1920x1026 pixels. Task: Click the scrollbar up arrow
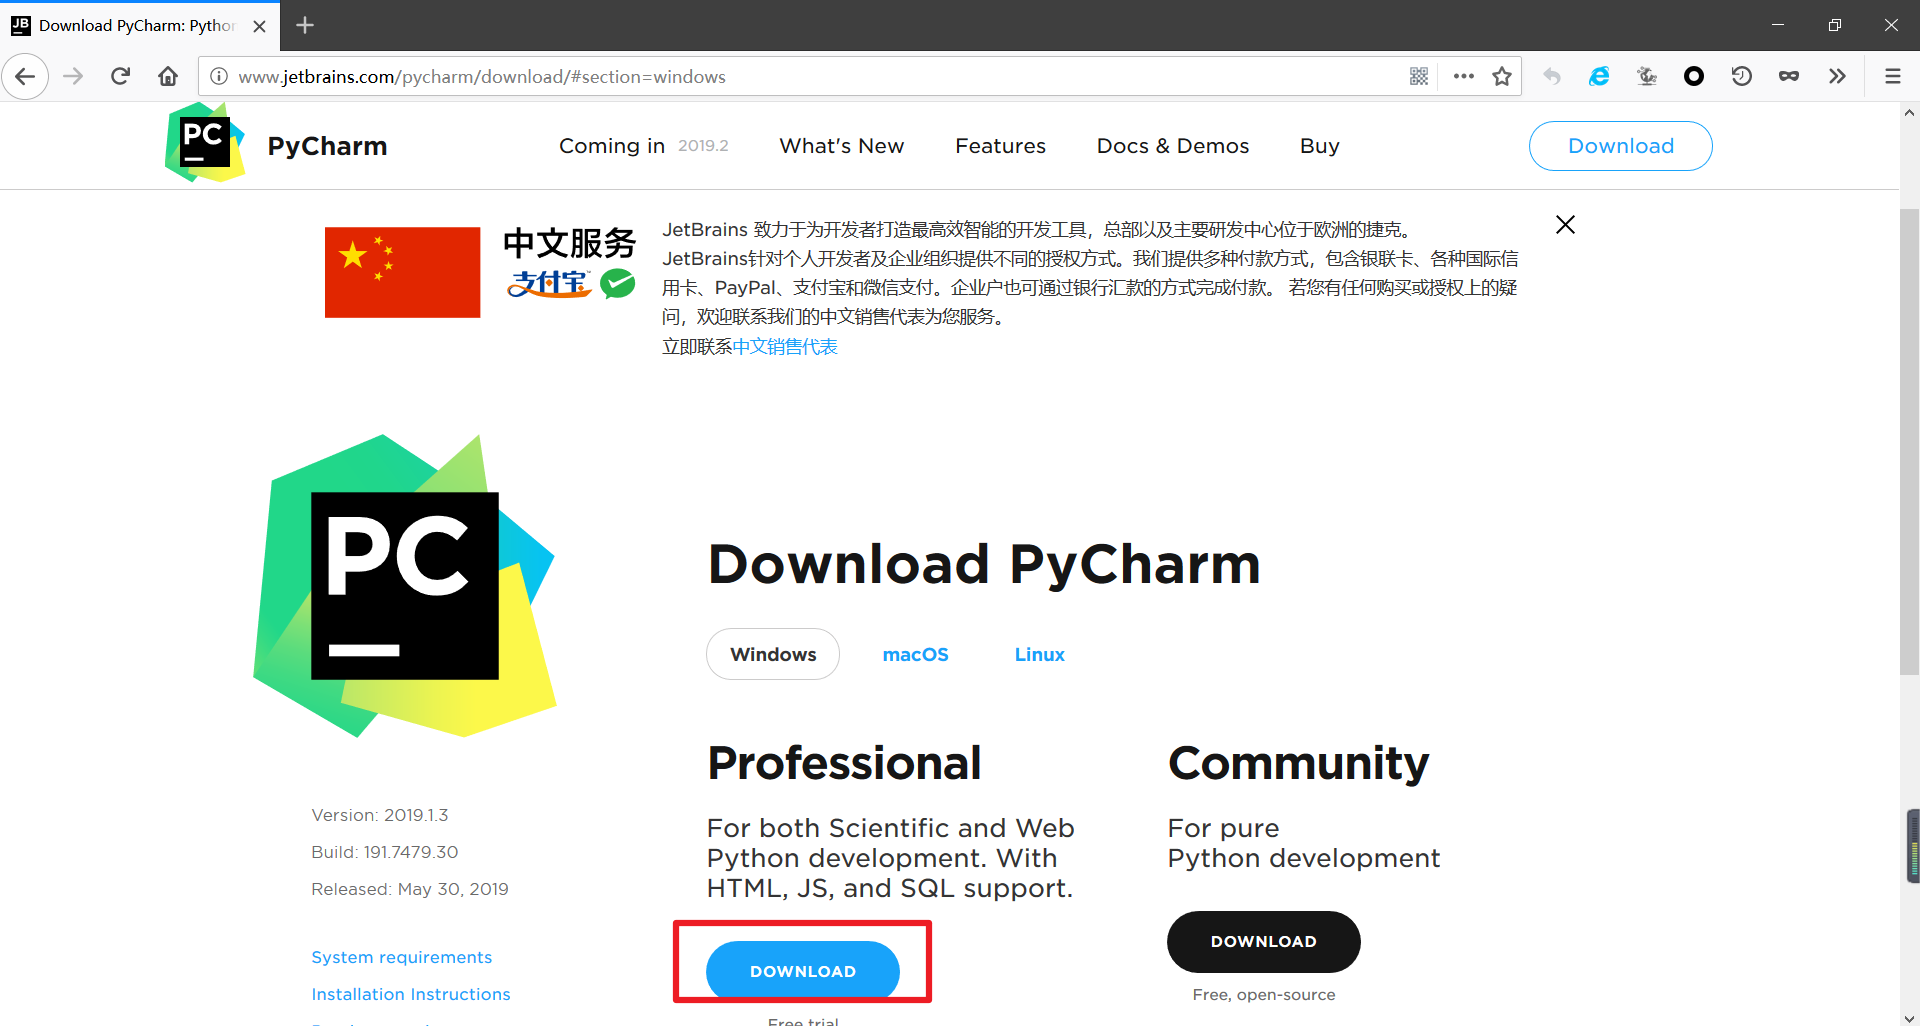1909,113
